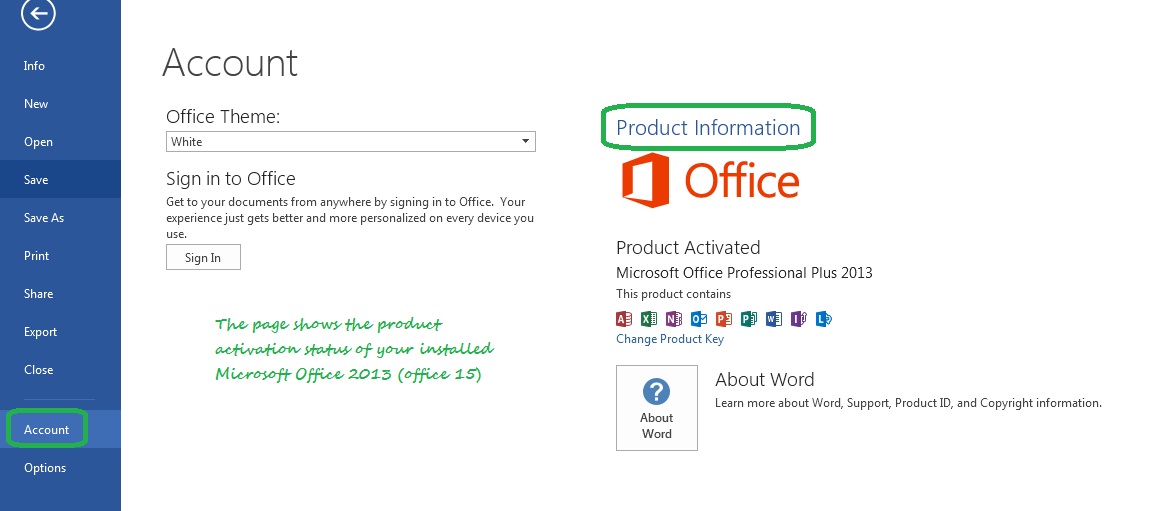Choose Close in the sidebar

coord(61,369)
